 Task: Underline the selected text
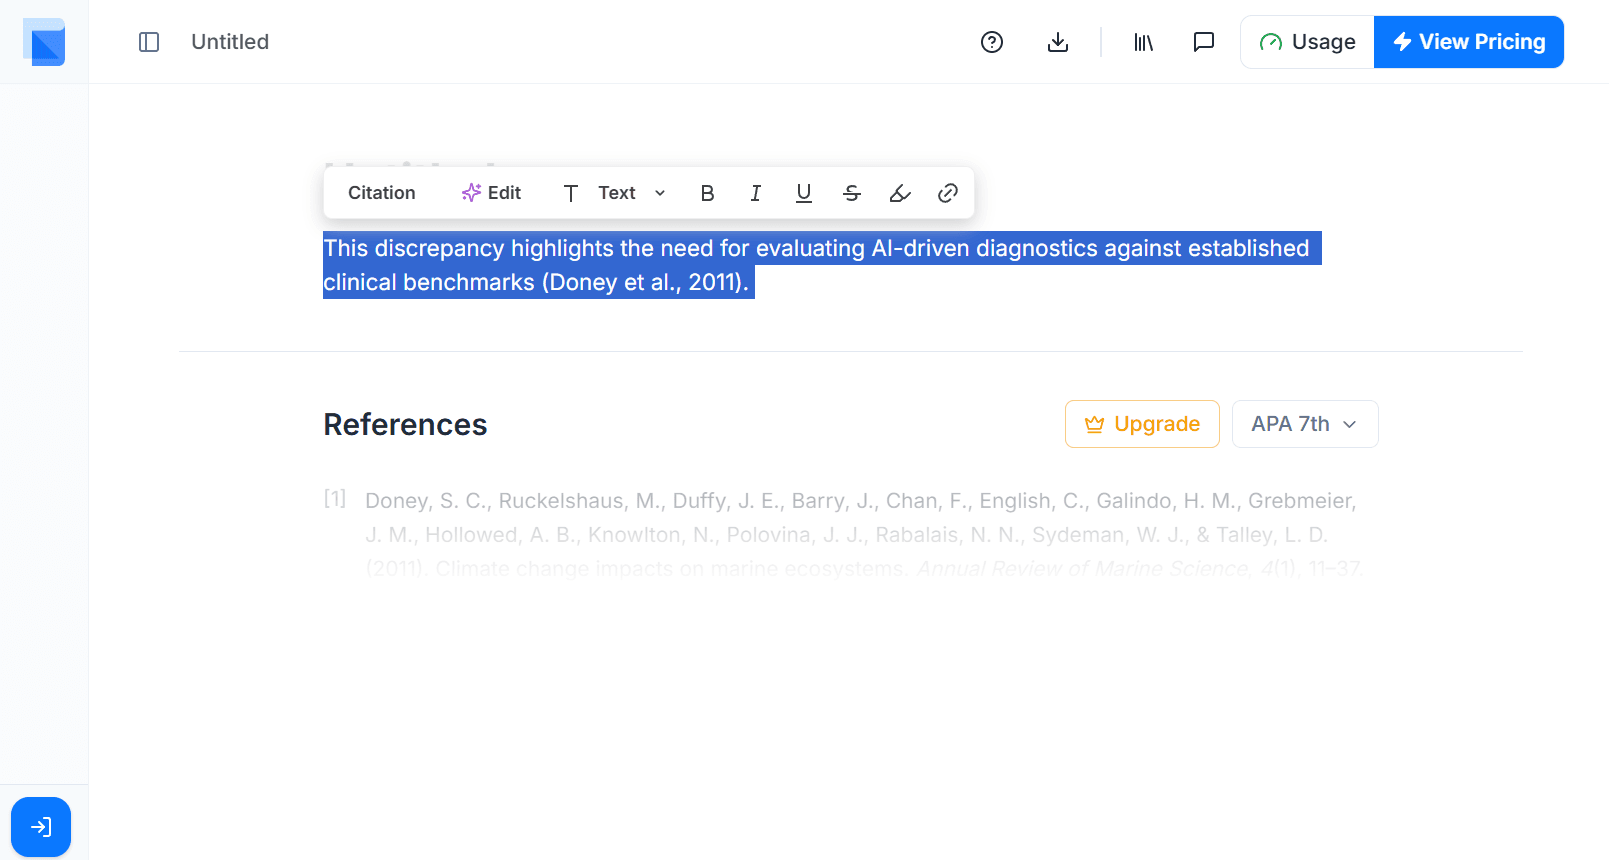click(x=803, y=193)
